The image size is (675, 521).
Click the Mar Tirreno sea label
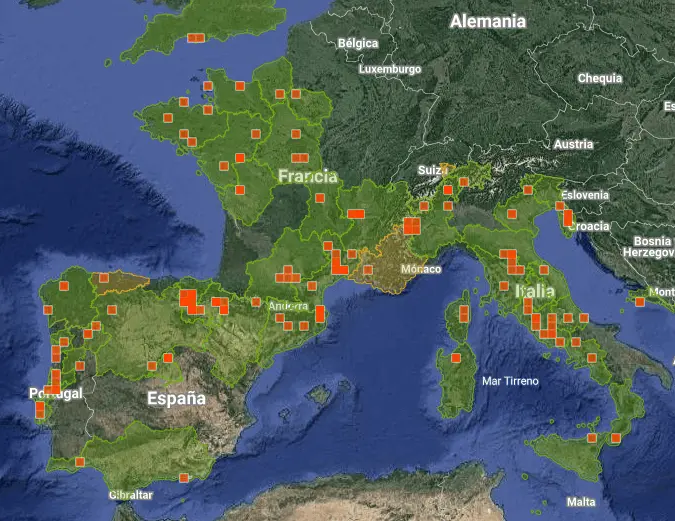click(x=510, y=381)
